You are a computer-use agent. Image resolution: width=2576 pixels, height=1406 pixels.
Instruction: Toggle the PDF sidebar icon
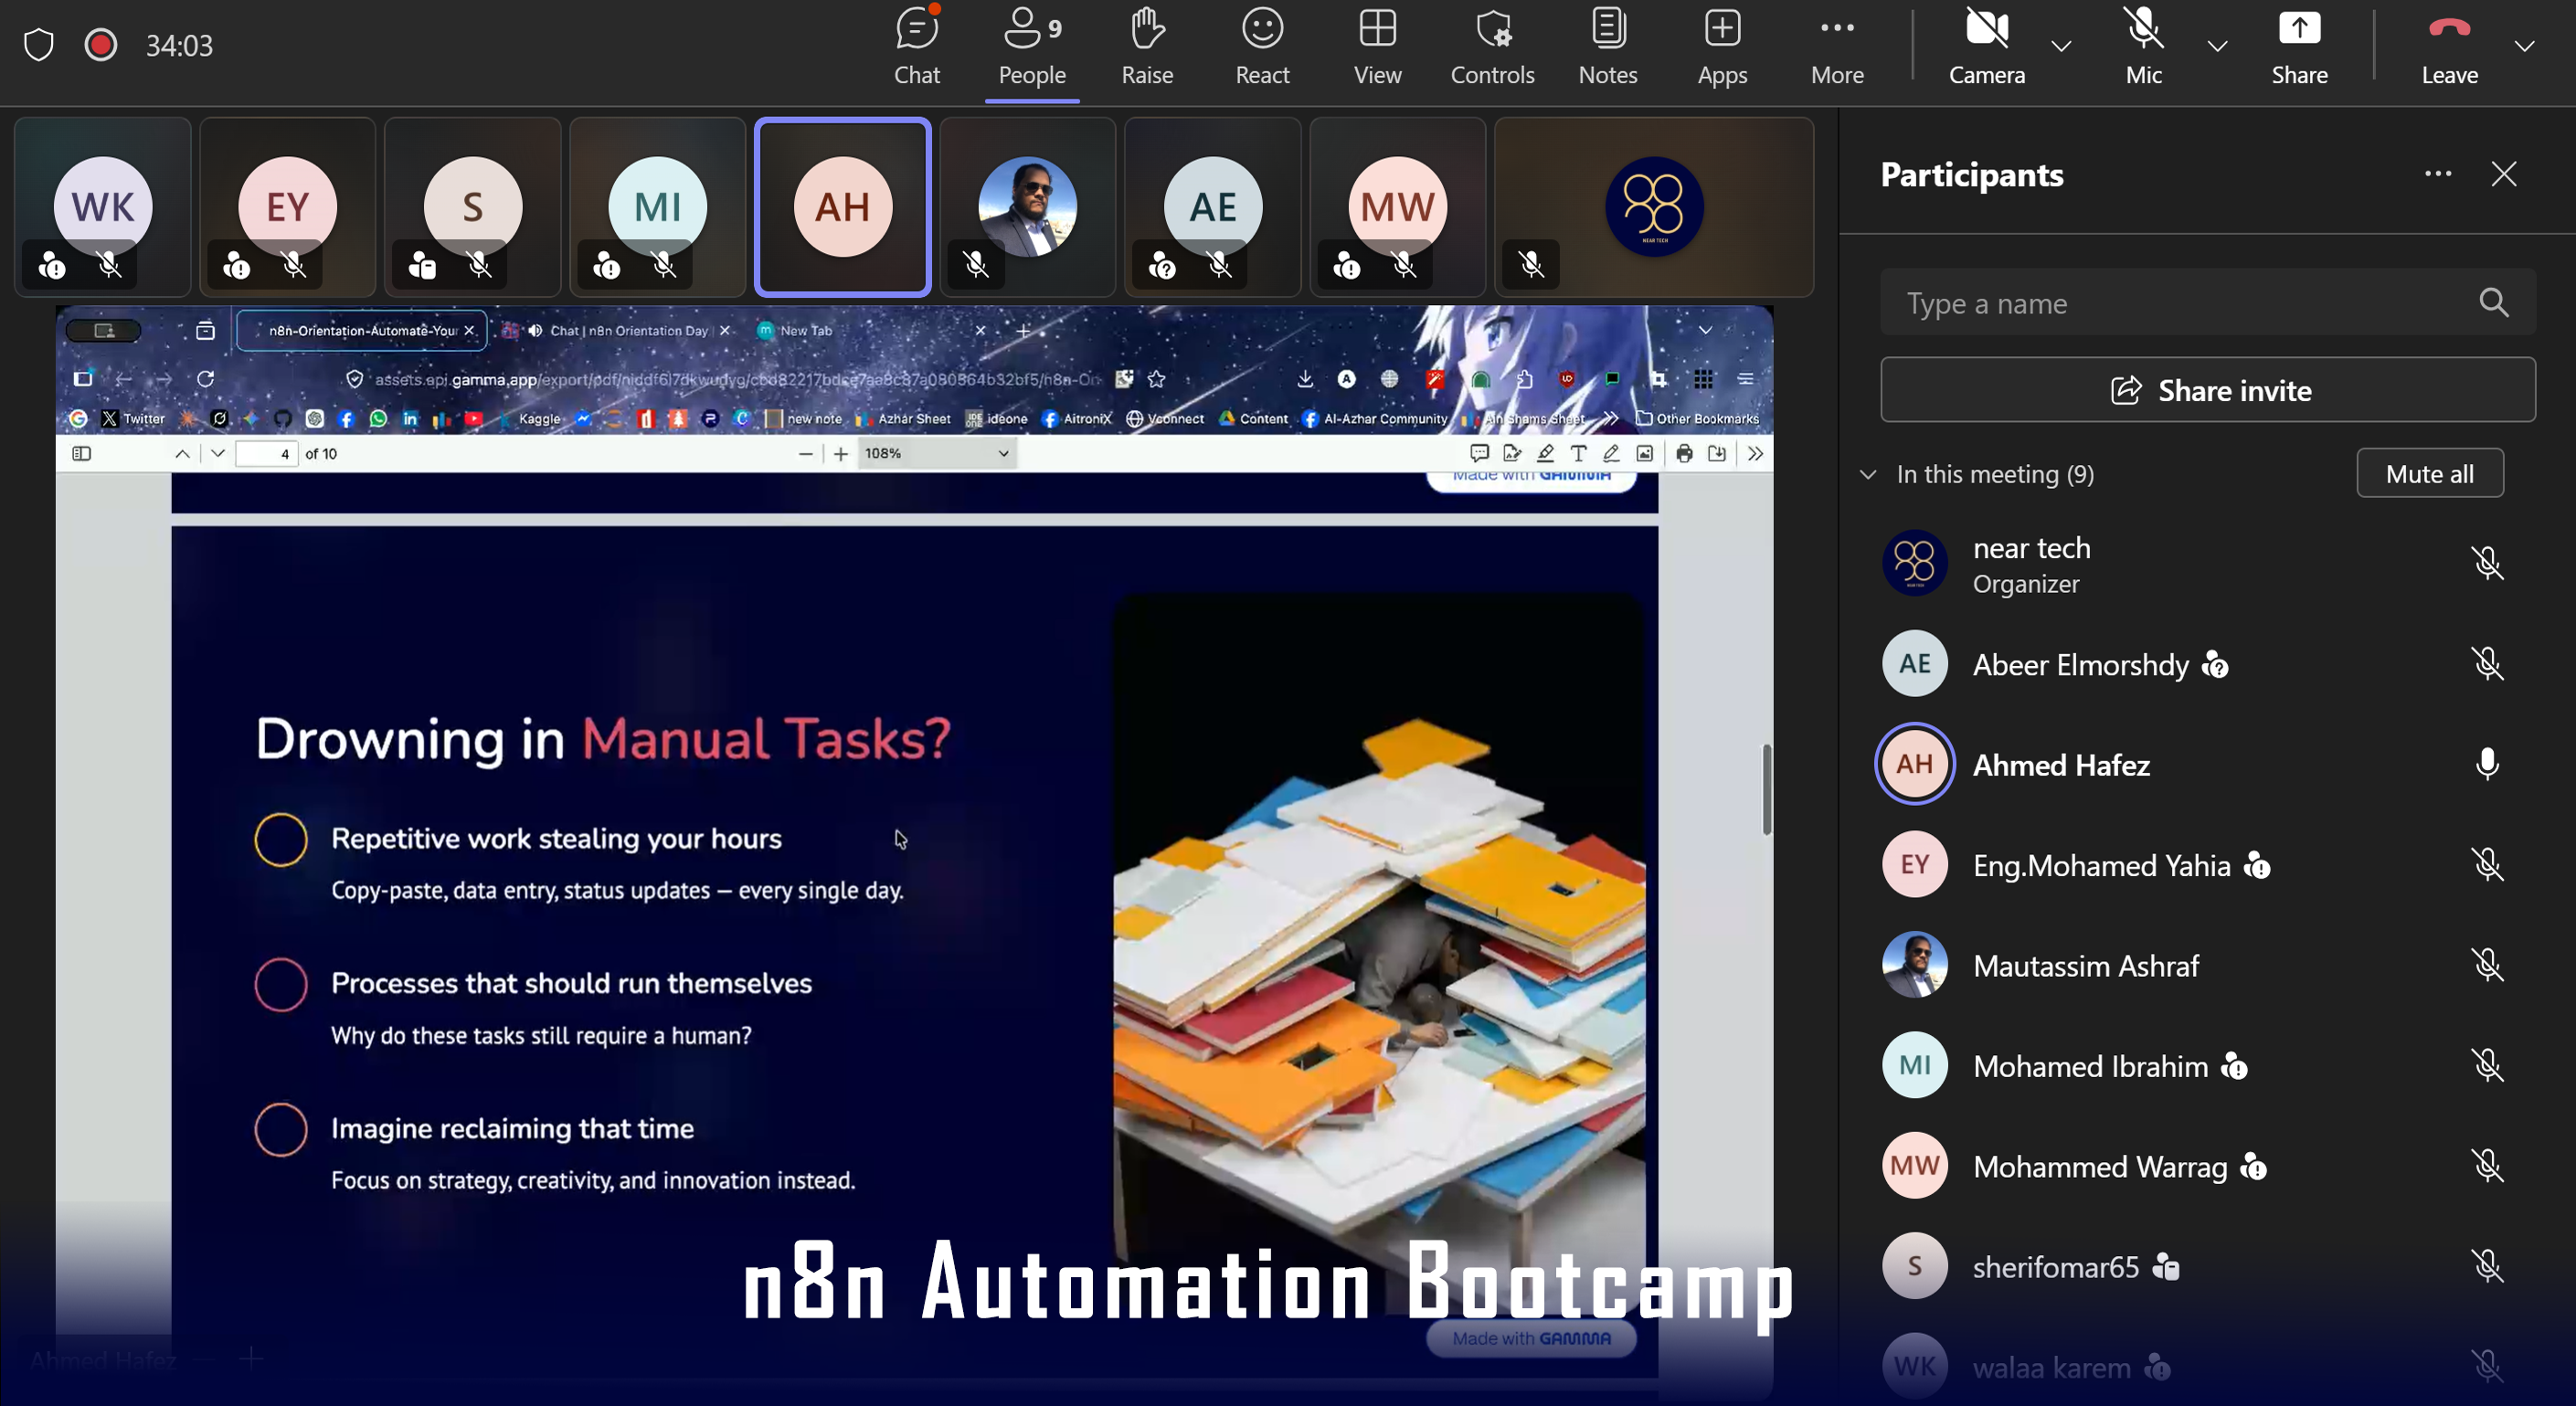coord(82,454)
